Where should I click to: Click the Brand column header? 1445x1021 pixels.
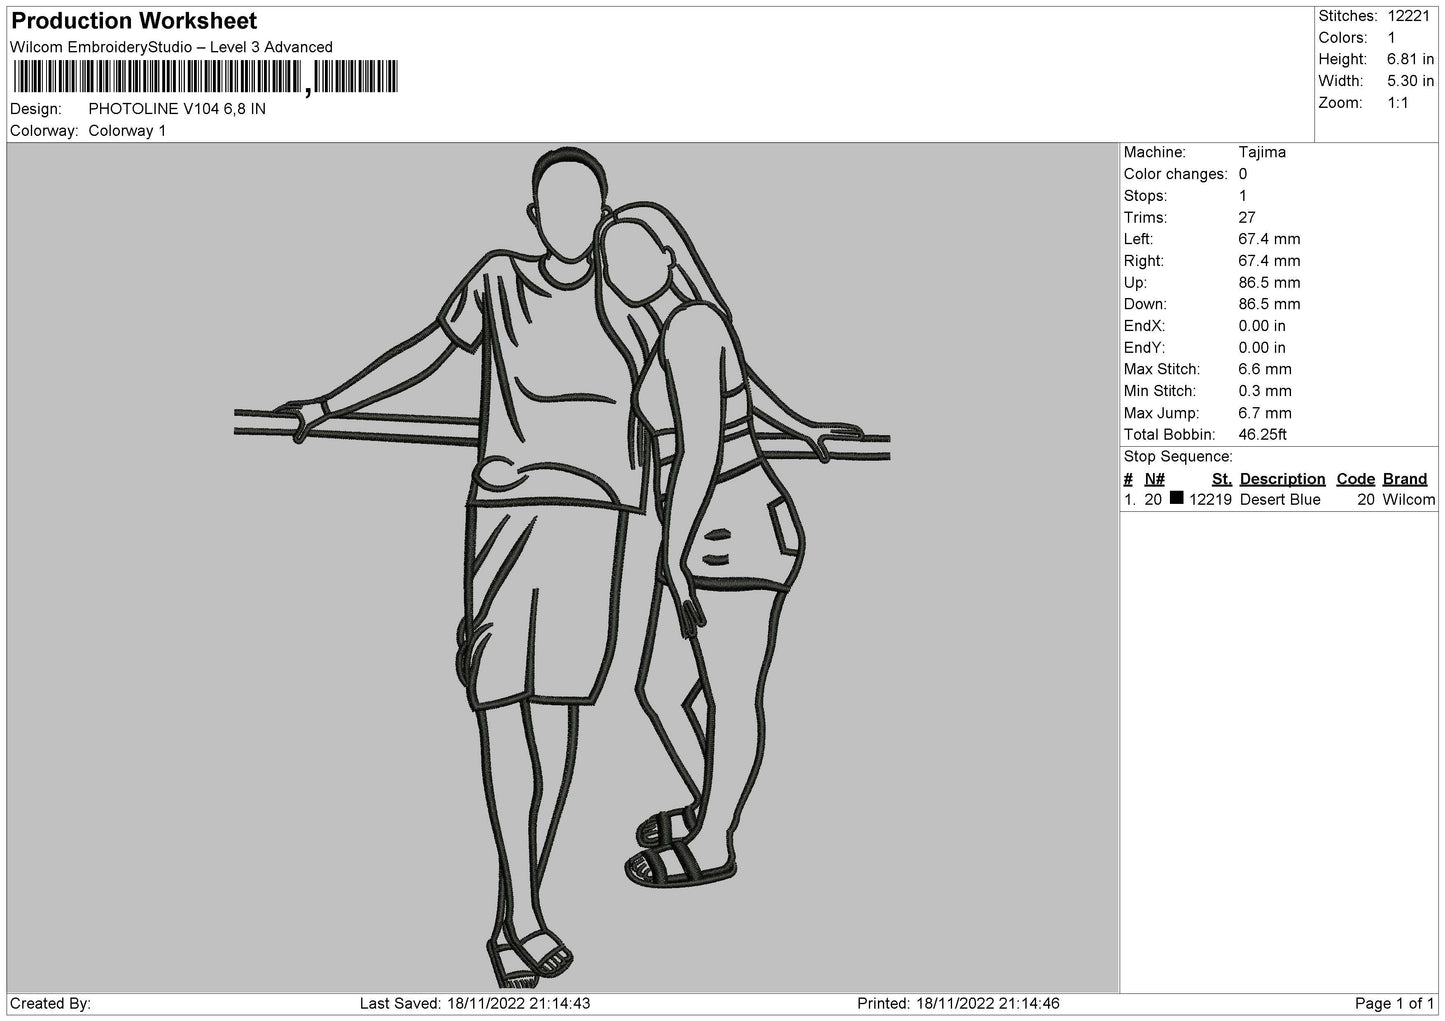(1405, 479)
